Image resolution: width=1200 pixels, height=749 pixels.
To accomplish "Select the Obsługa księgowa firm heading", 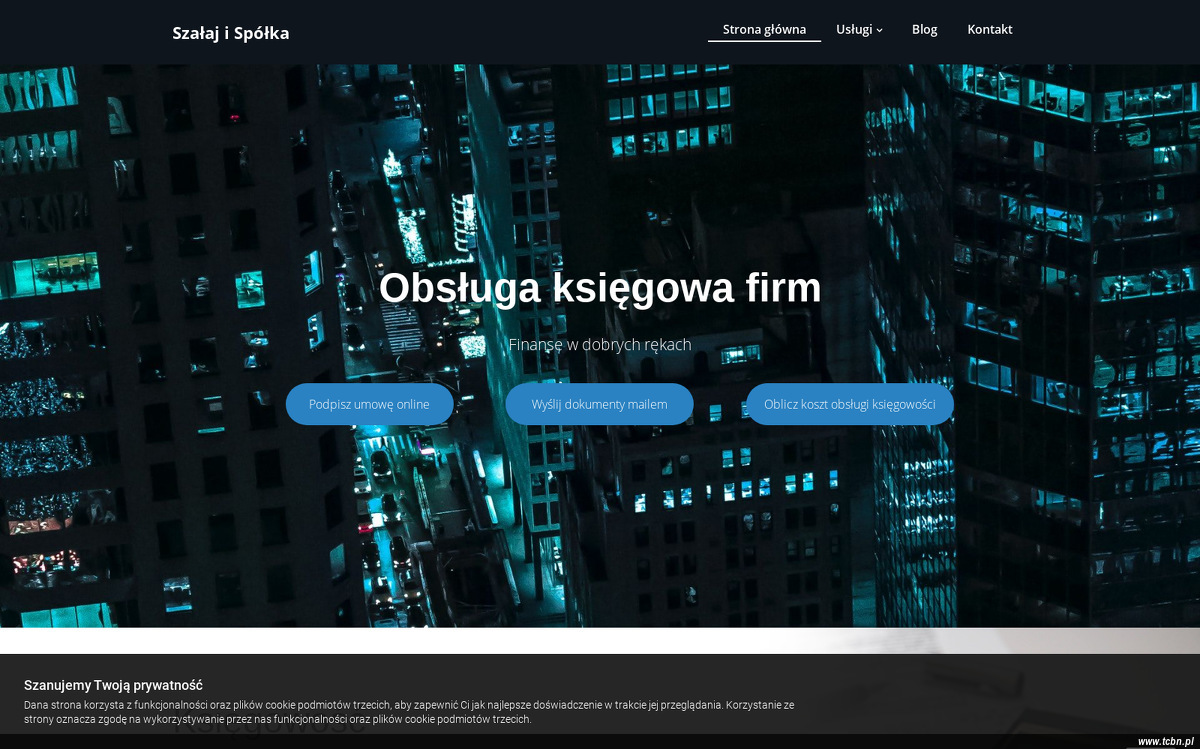I will (600, 288).
